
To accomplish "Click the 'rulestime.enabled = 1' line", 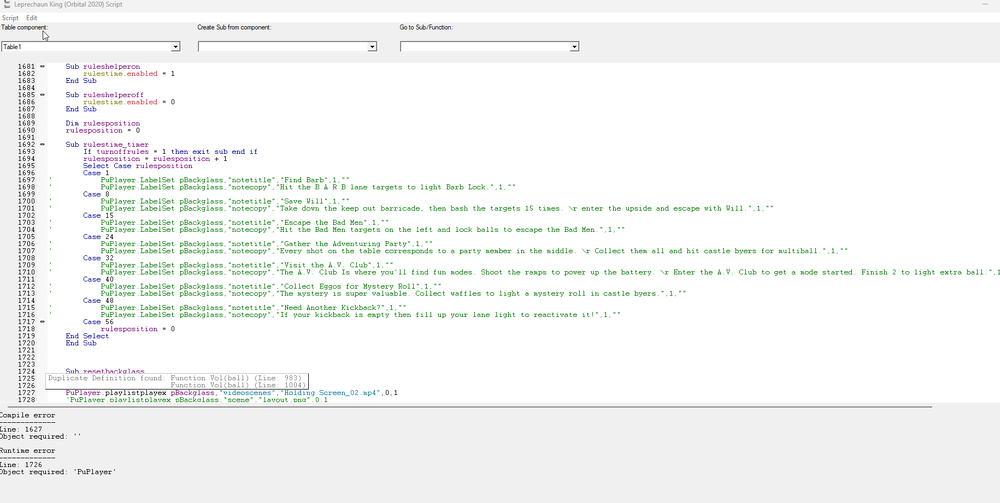I will coord(129,74).
